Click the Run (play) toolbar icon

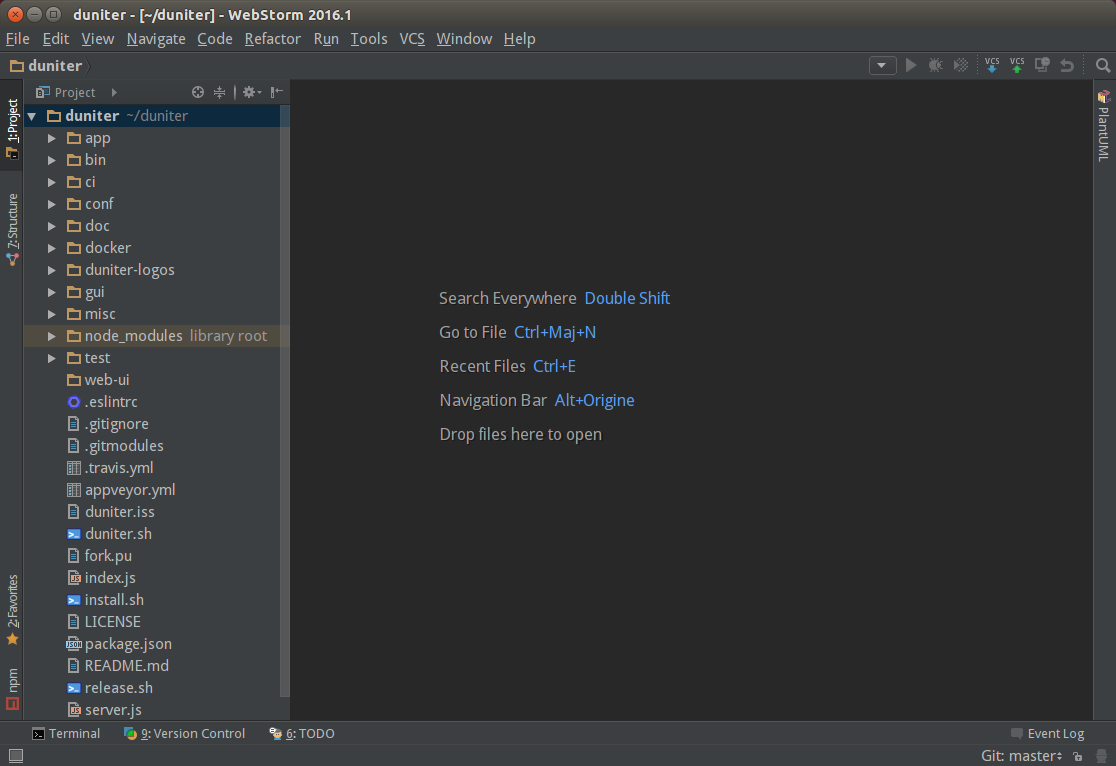[910, 65]
